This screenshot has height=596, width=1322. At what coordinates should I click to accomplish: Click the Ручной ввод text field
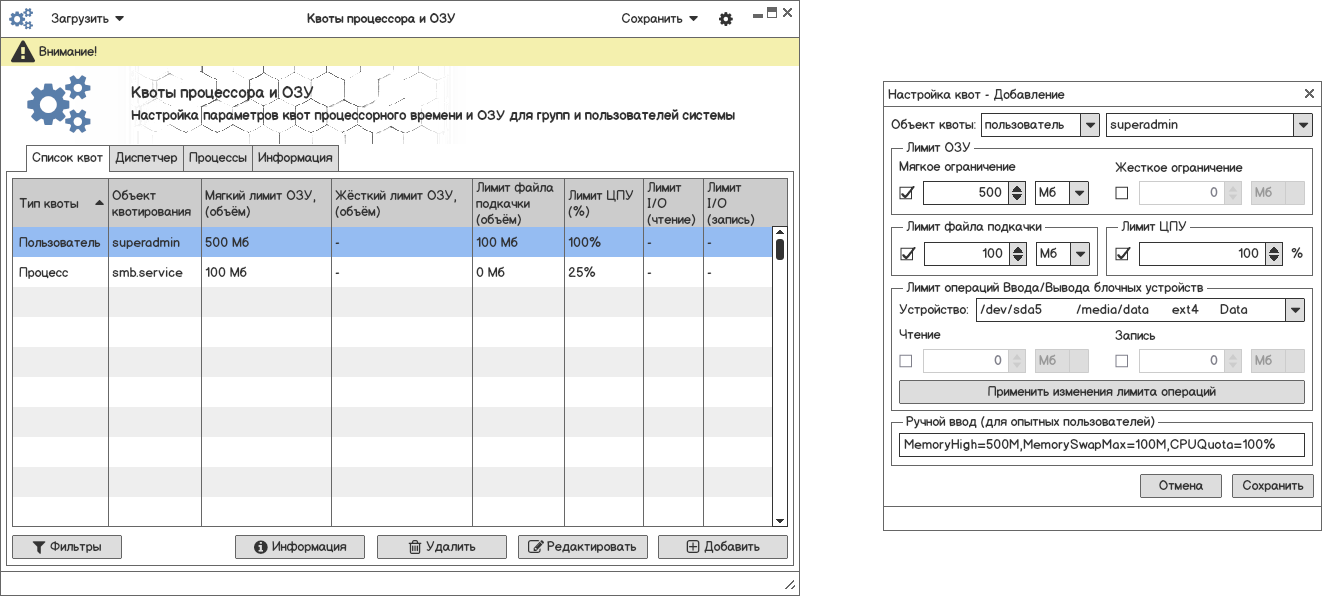(1101, 444)
